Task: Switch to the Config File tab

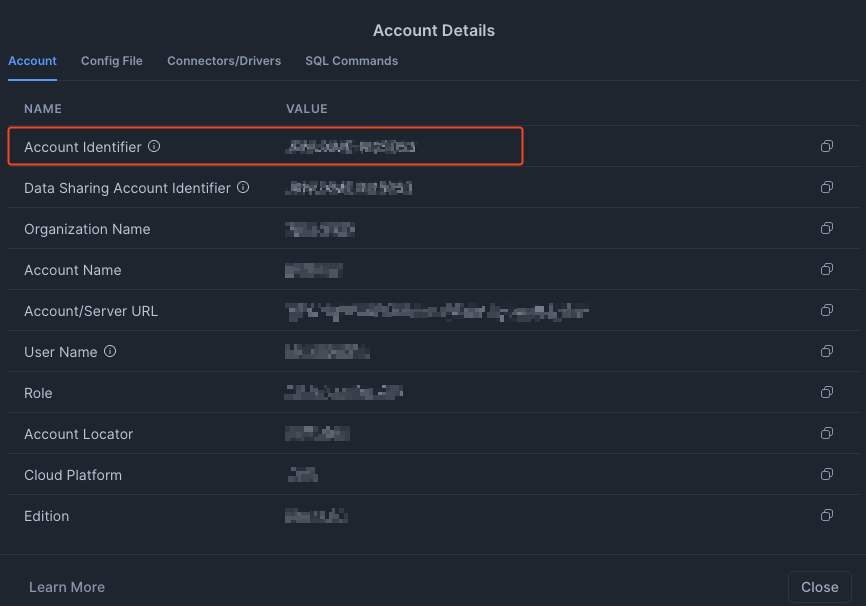Action: tap(112, 61)
